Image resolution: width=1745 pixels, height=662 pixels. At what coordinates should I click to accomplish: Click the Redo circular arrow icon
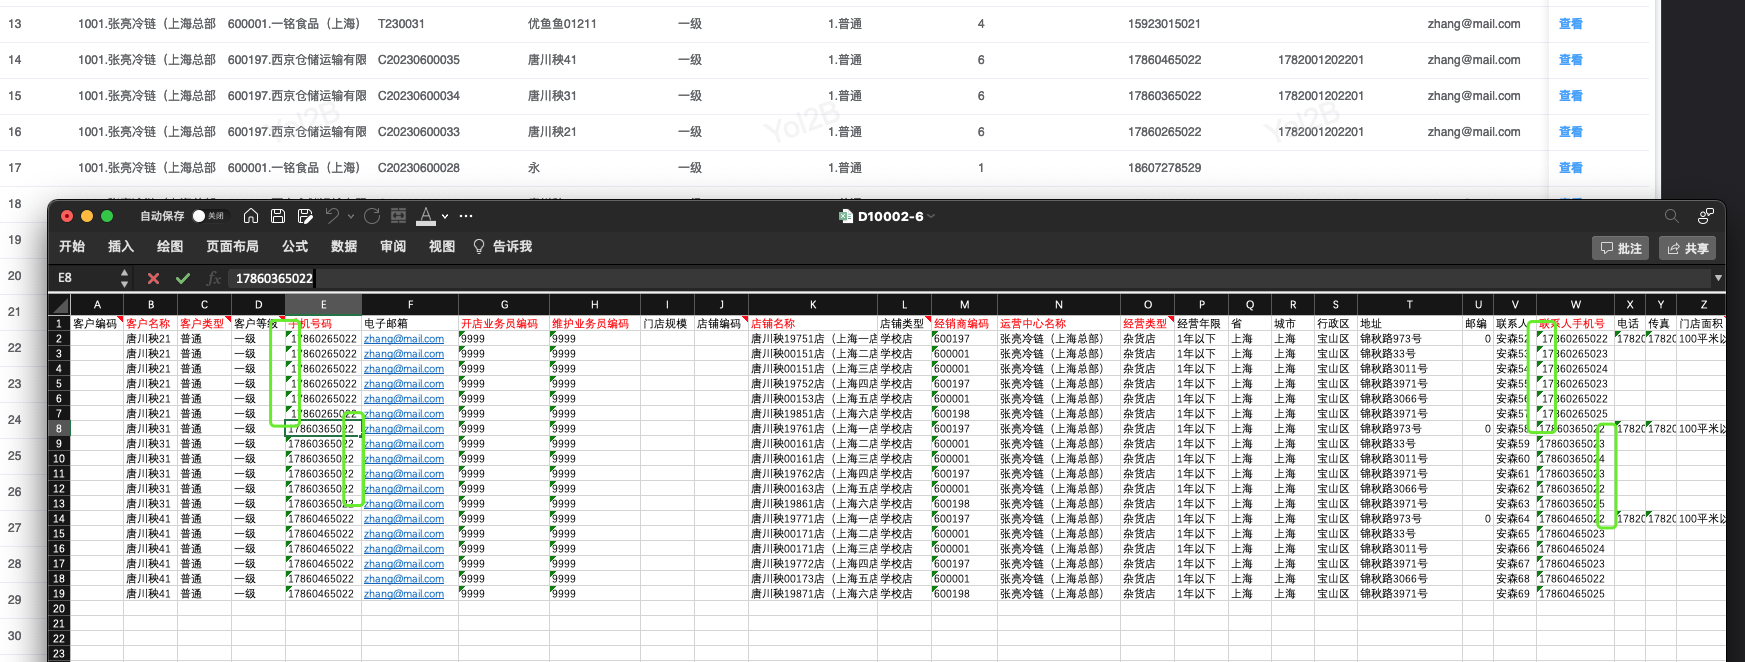pos(372,216)
